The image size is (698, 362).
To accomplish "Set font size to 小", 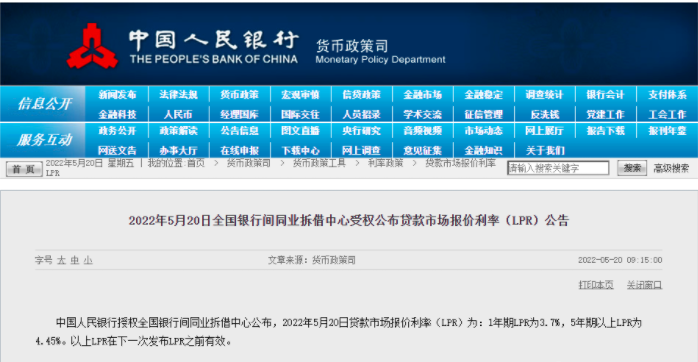I will coord(88,260).
